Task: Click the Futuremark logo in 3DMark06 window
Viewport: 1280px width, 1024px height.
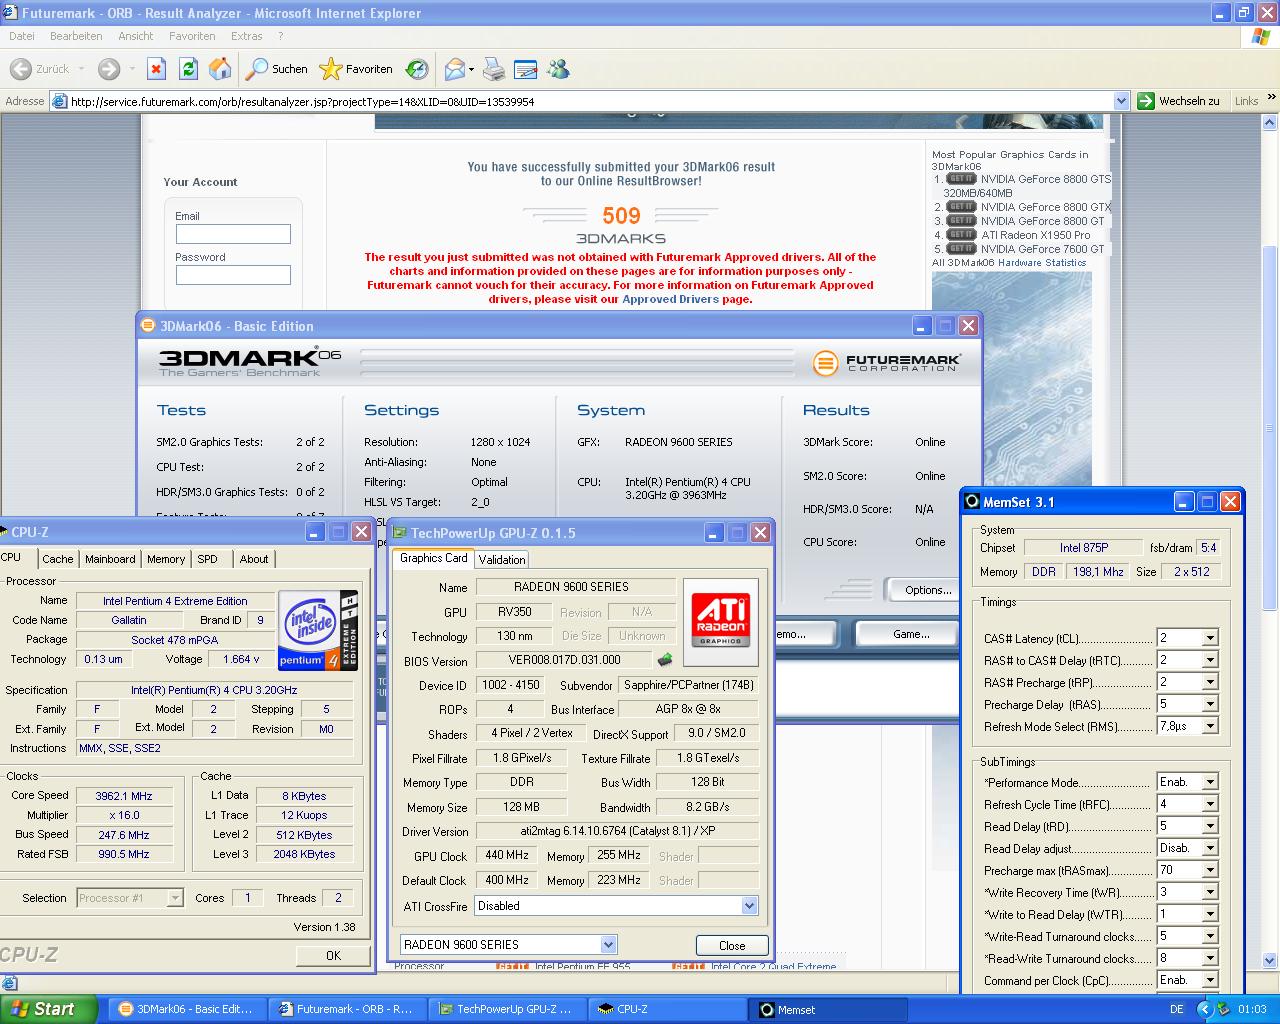Action: pyautogui.click(x=886, y=362)
